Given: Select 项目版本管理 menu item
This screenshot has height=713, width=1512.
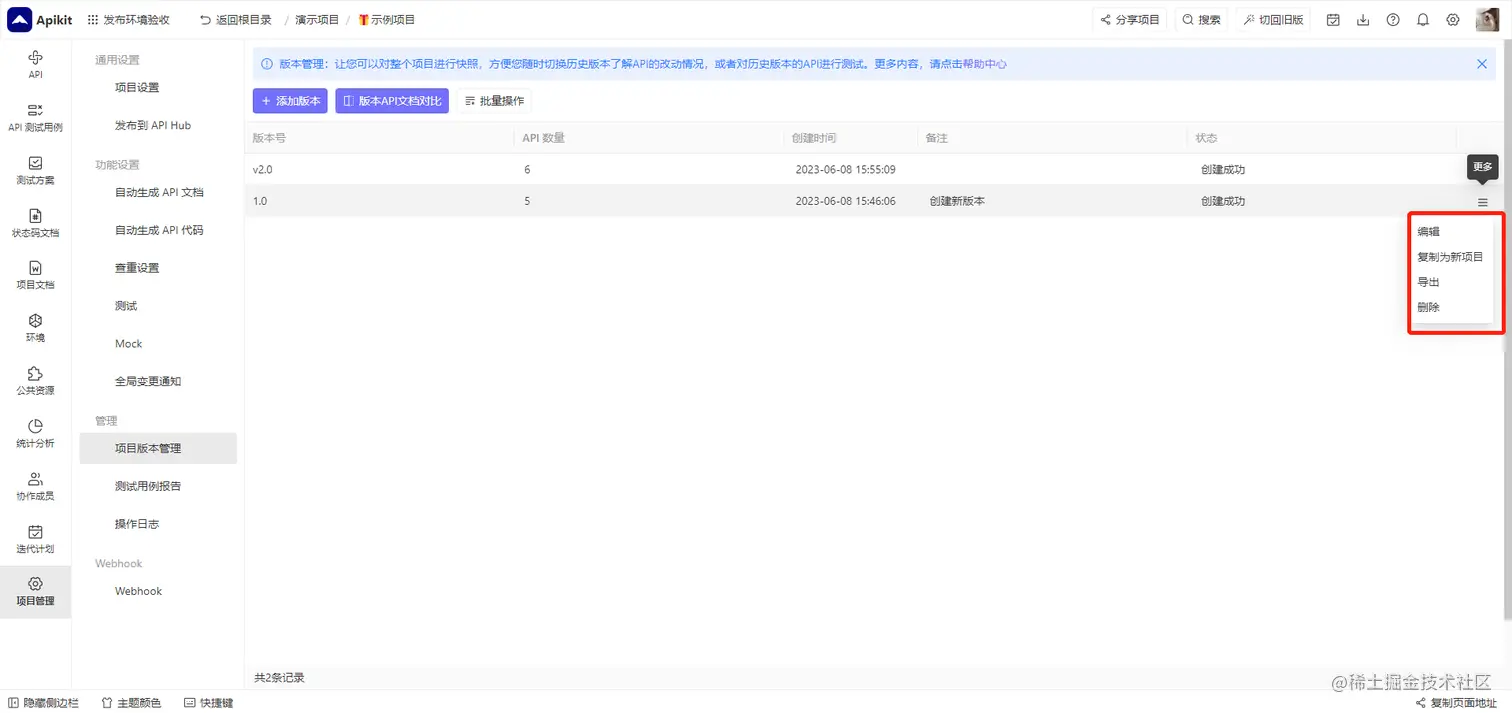Looking at the screenshot, I should click(158, 448).
